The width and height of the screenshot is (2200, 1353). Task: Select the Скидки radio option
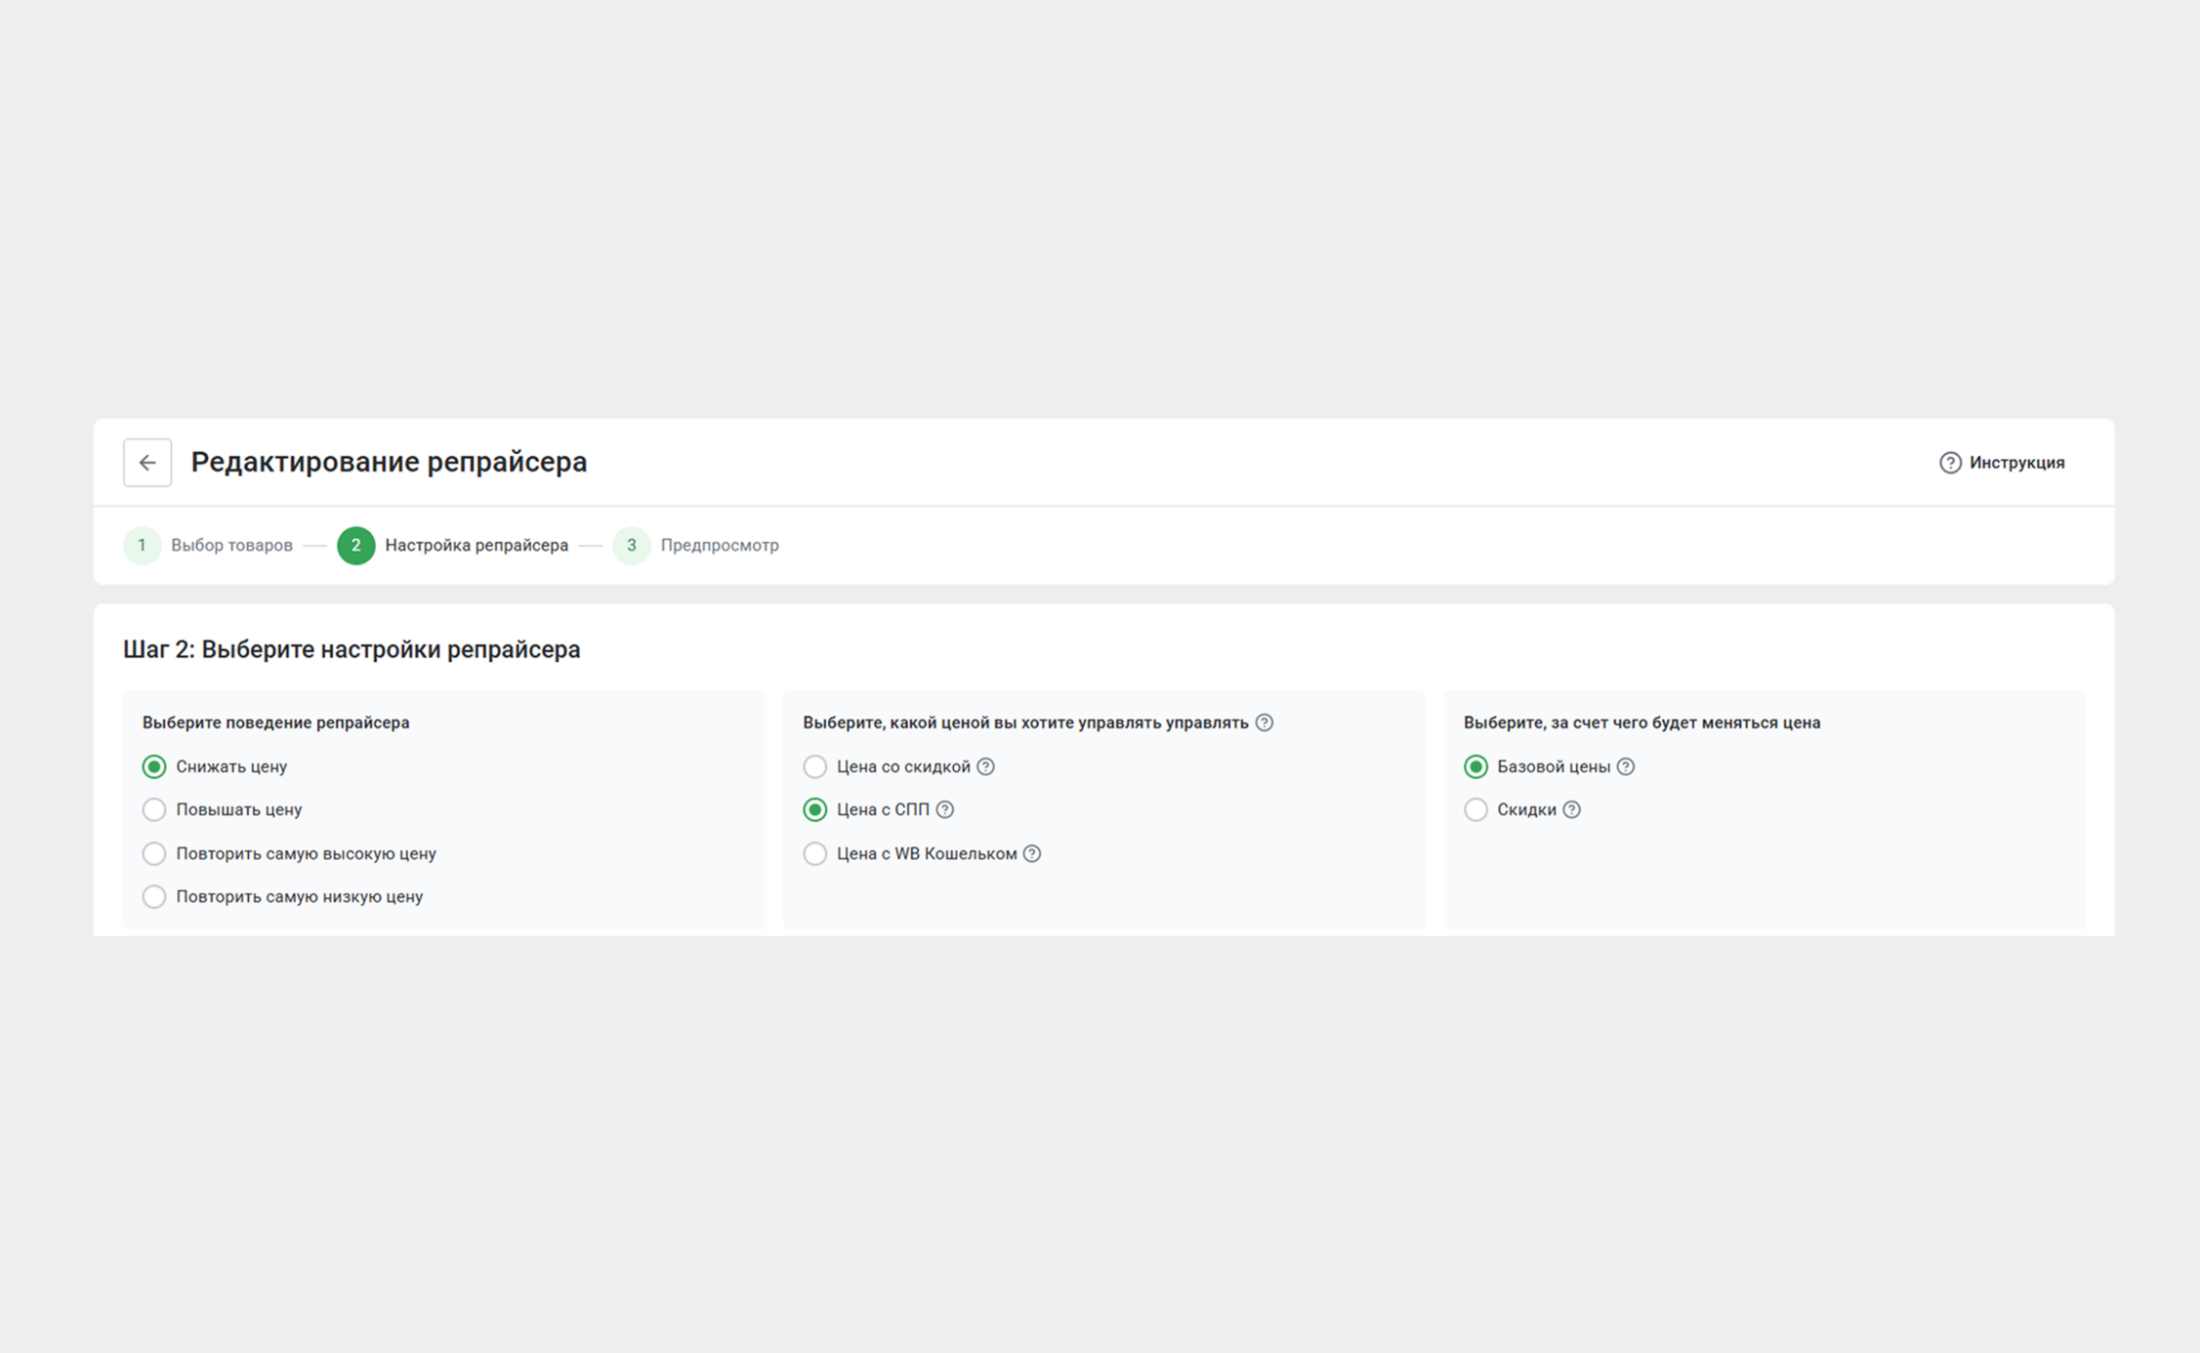point(1476,809)
